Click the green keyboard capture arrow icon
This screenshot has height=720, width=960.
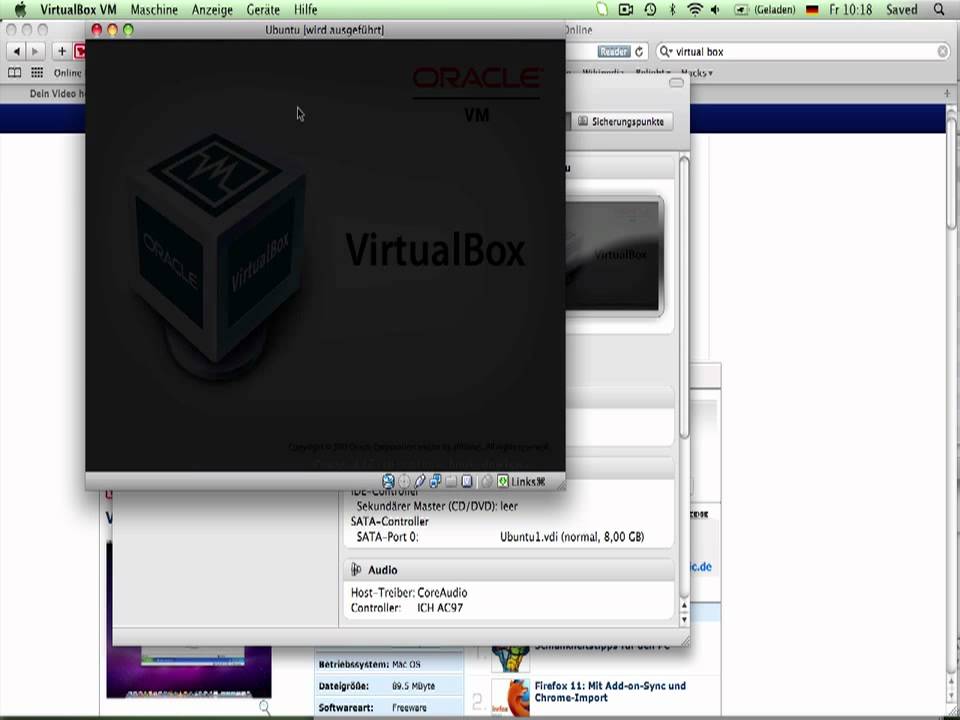[503, 482]
